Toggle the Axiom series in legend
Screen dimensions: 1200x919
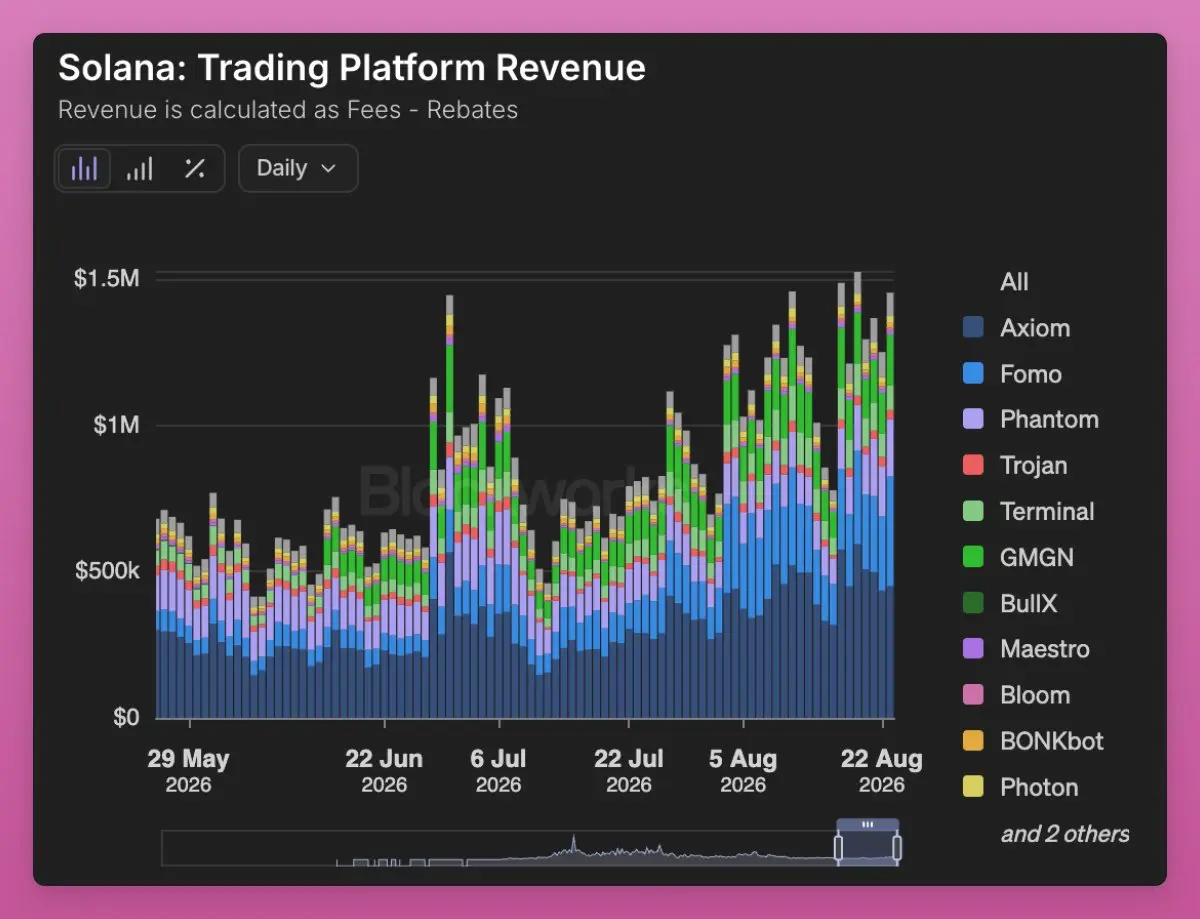[1016, 328]
